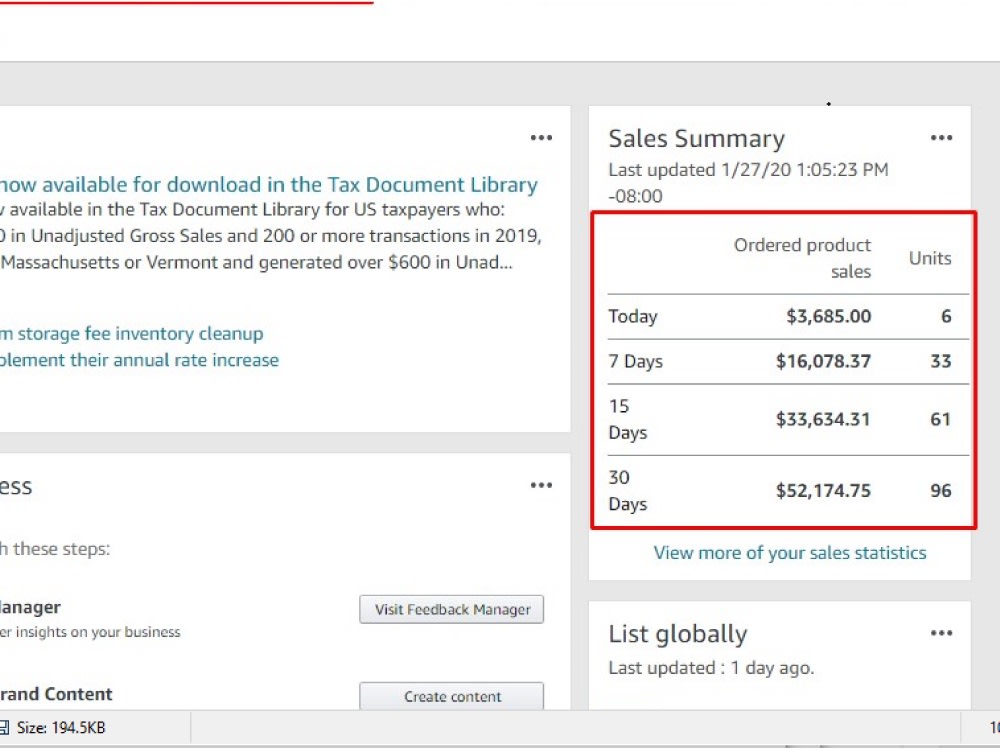Click the List globally card title
The height and width of the screenshot is (750, 1000).
[x=677, y=635]
